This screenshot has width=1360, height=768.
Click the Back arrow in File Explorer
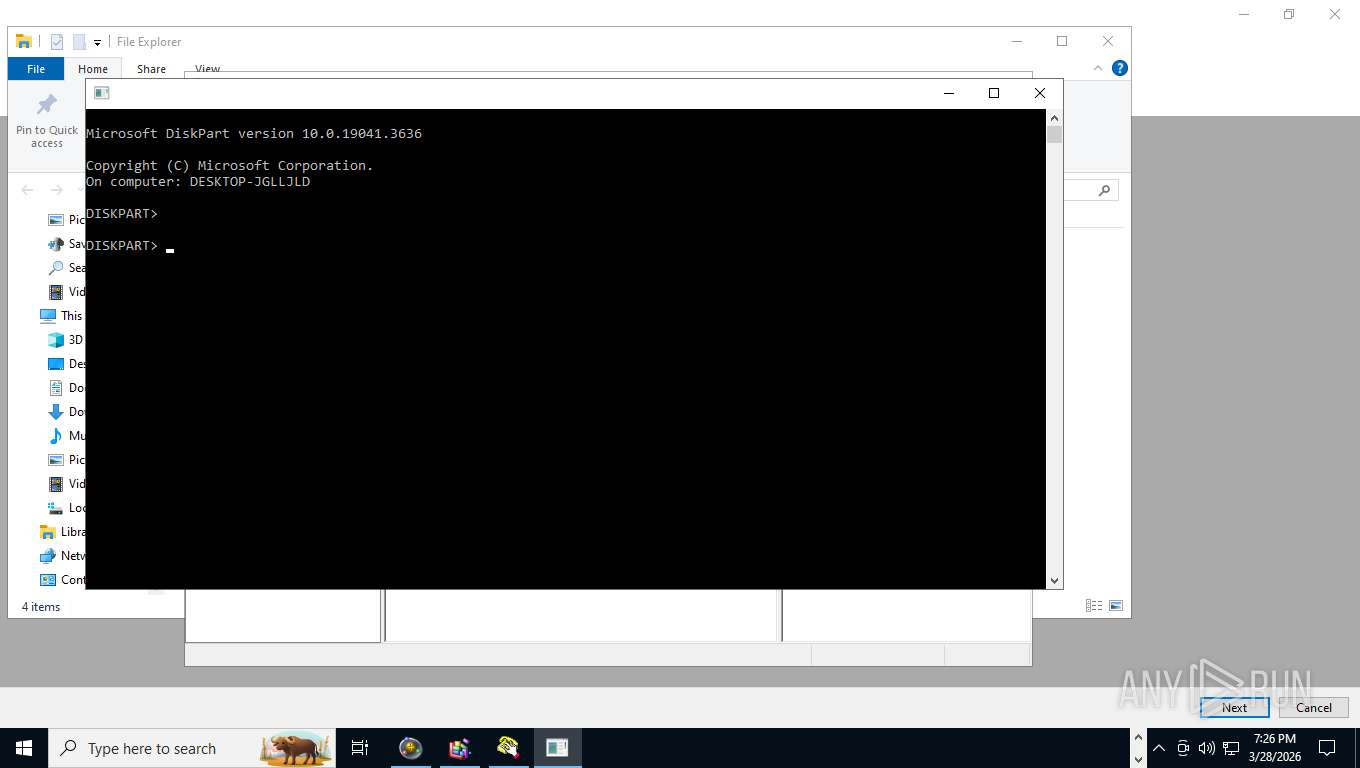click(27, 190)
